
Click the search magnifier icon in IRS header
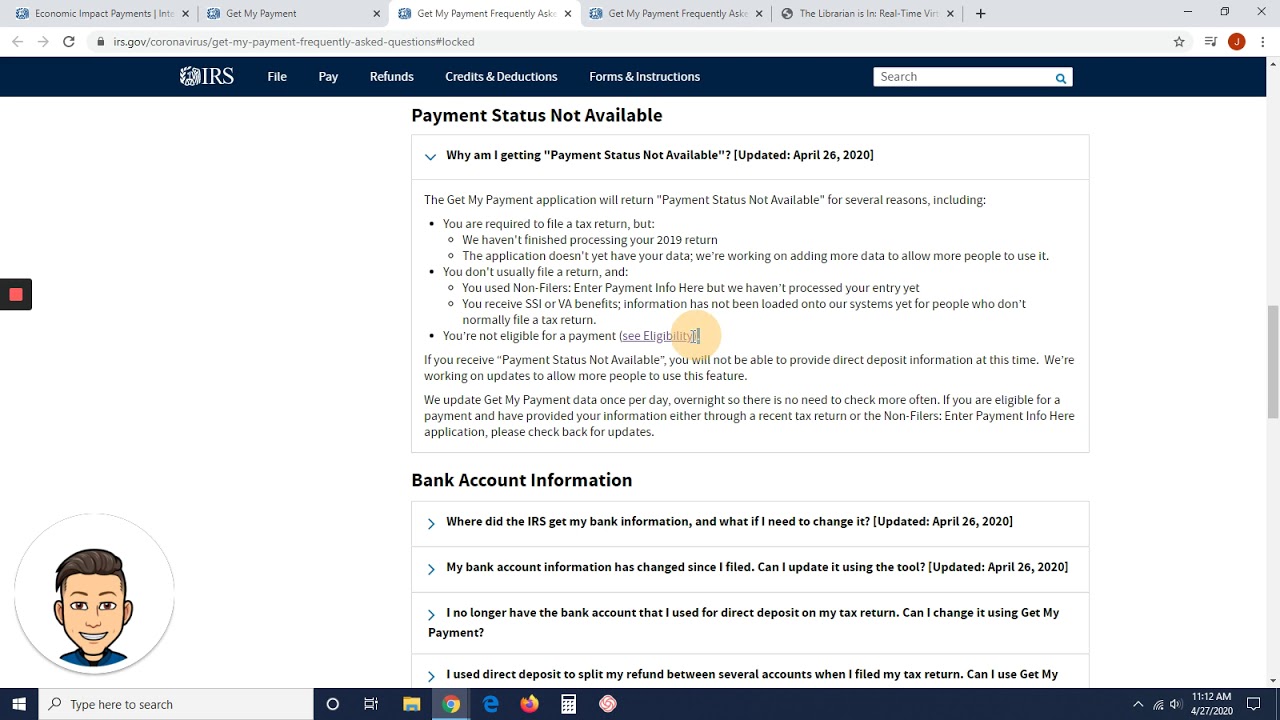[1060, 78]
